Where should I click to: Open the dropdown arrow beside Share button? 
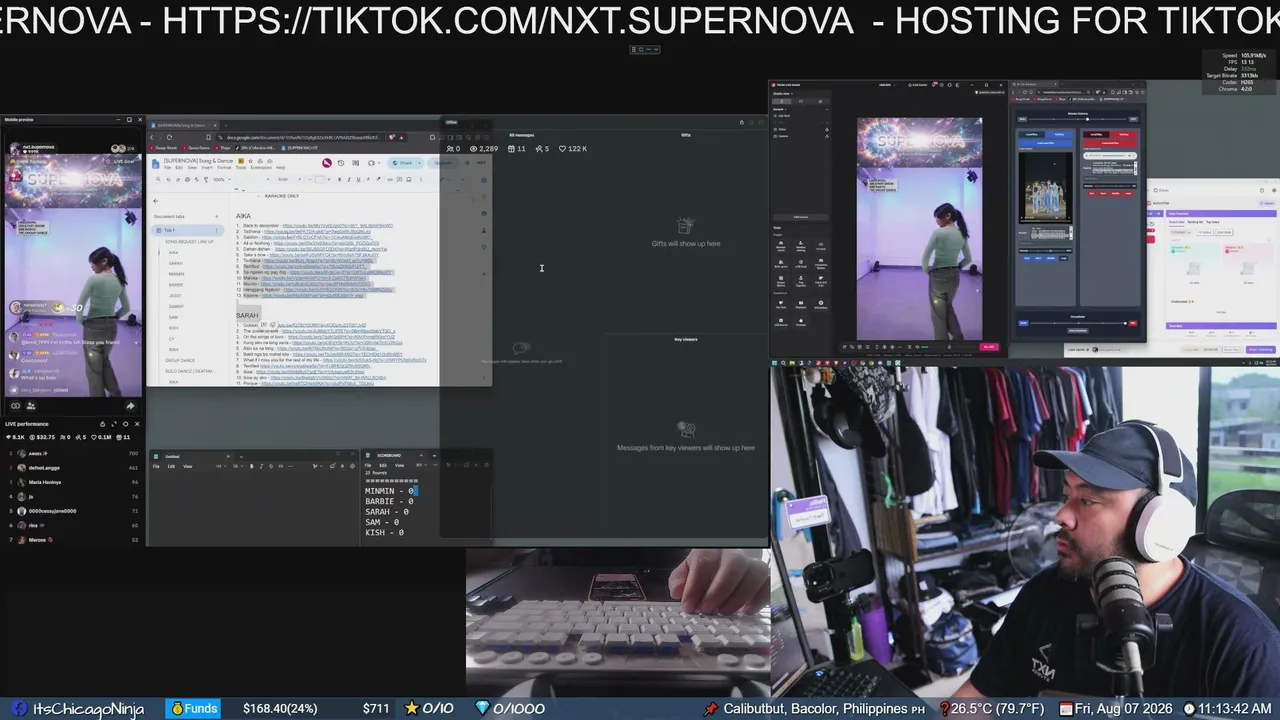click(x=418, y=163)
